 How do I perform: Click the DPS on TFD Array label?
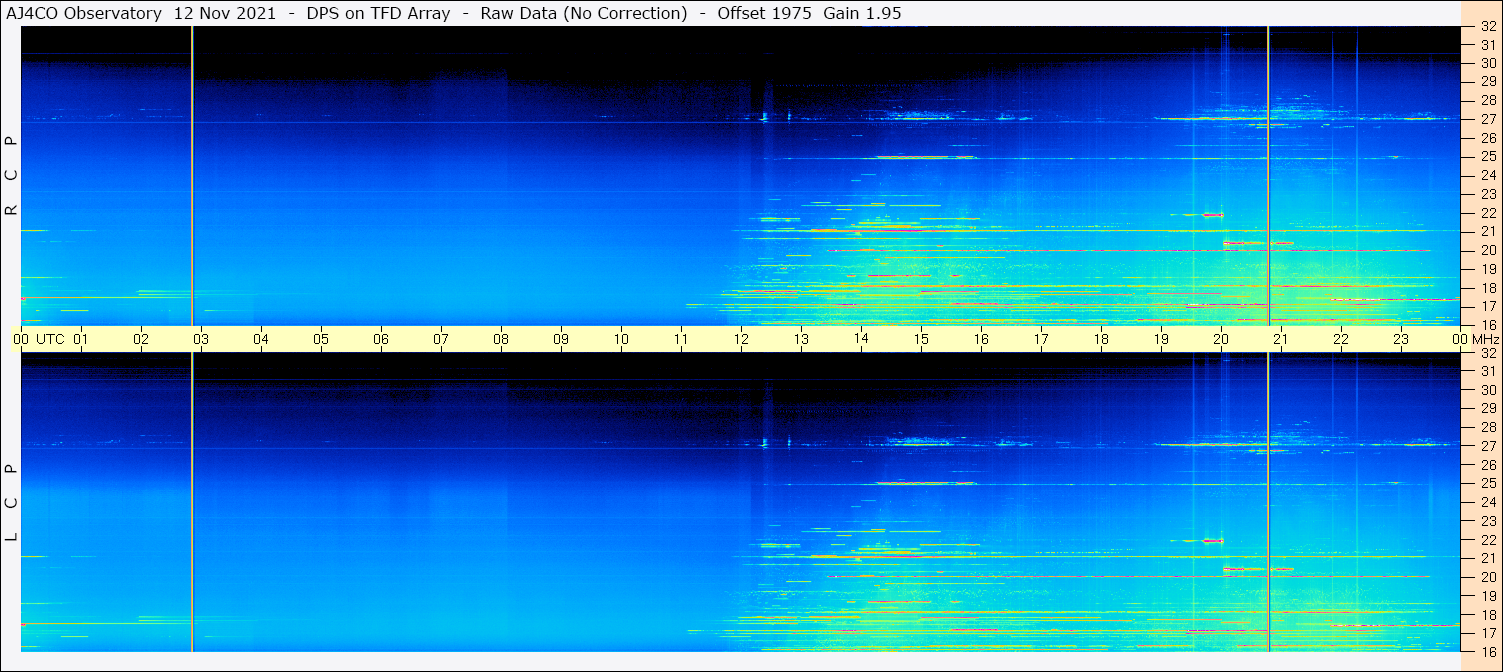point(378,13)
